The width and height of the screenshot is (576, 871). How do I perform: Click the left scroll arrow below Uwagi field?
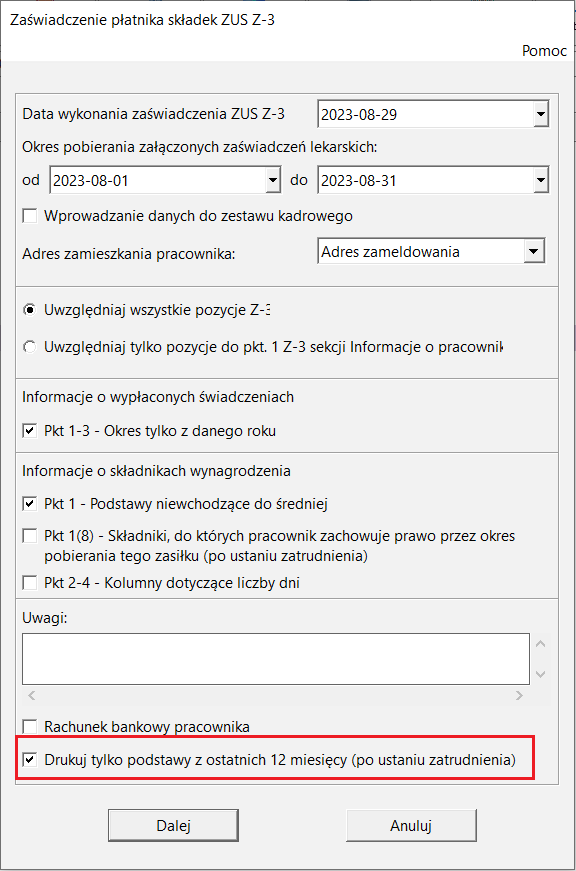tap(30, 694)
